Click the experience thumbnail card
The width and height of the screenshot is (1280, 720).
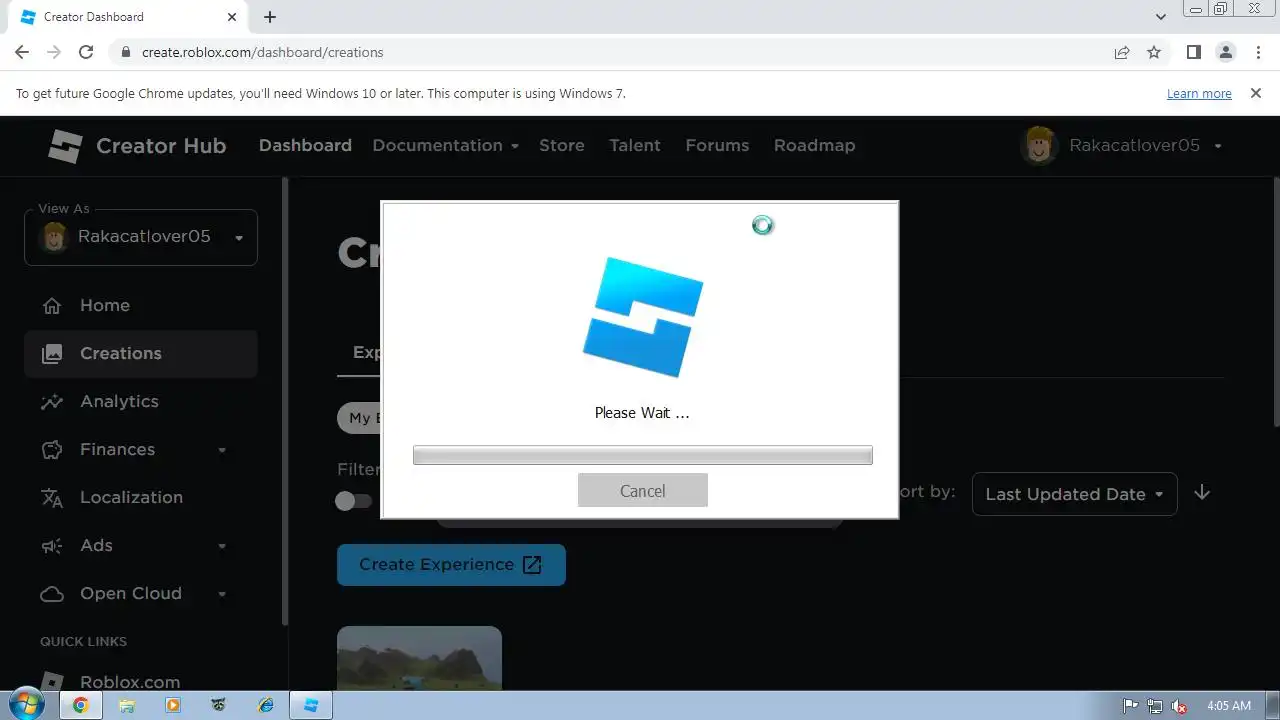click(419, 658)
